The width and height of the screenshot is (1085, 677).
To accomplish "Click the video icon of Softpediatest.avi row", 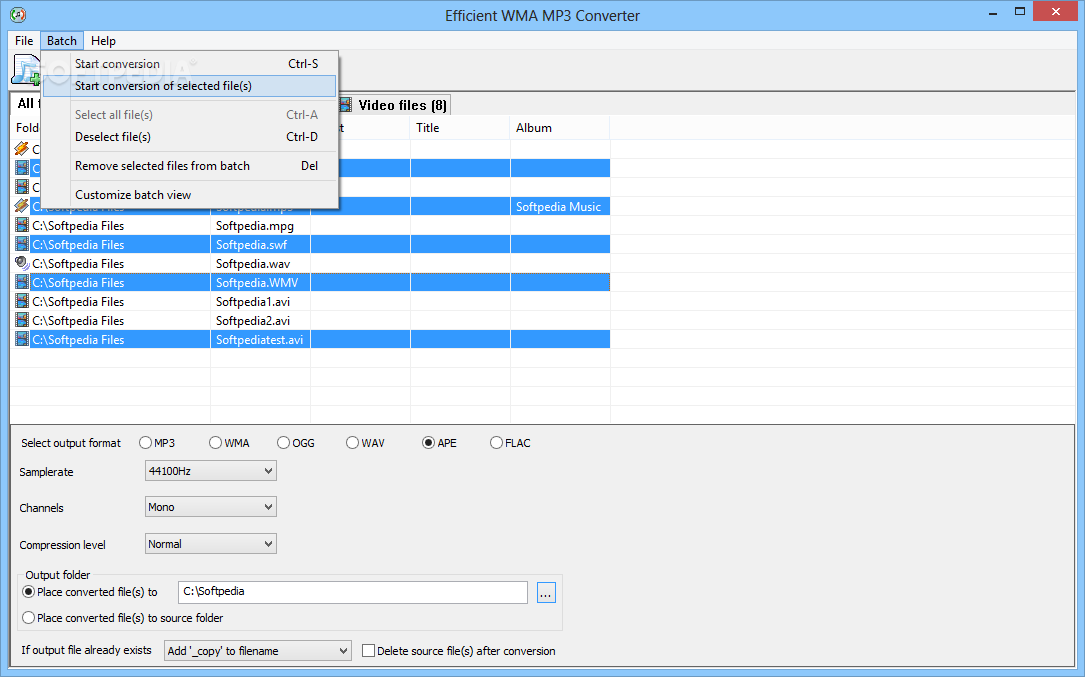I will [x=21, y=339].
